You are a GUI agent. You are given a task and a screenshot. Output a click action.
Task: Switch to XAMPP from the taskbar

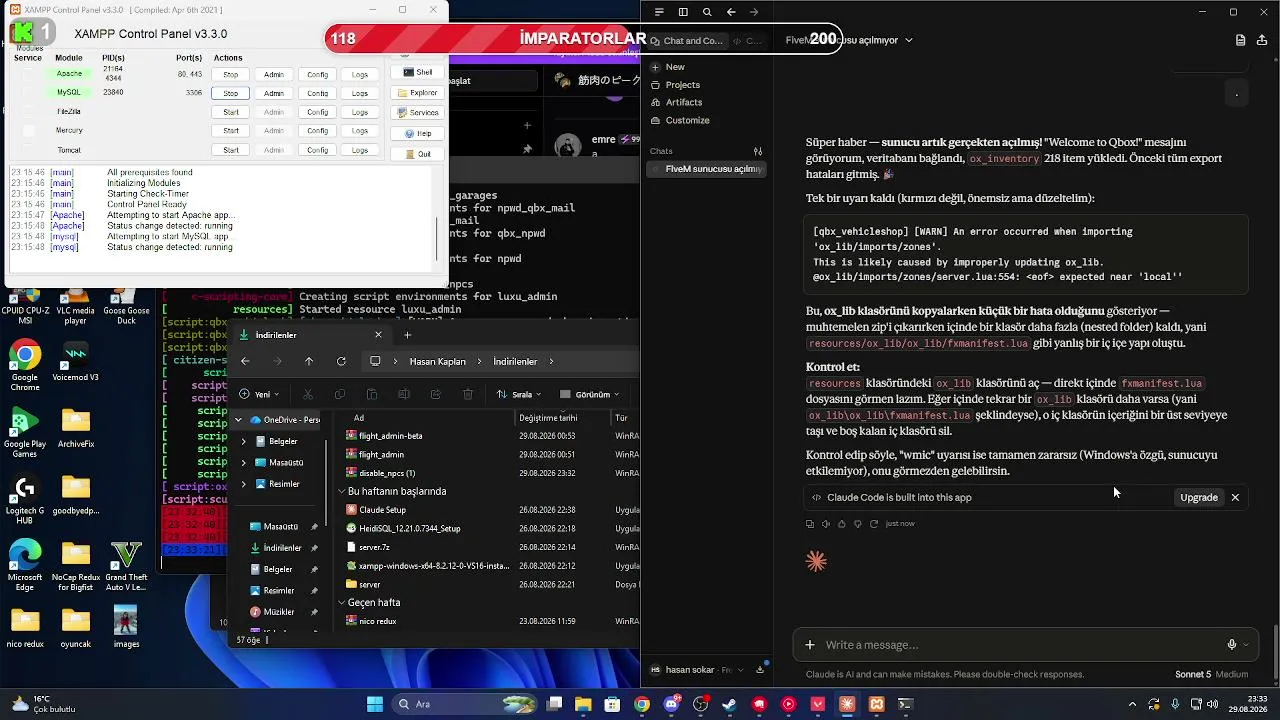[877, 704]
